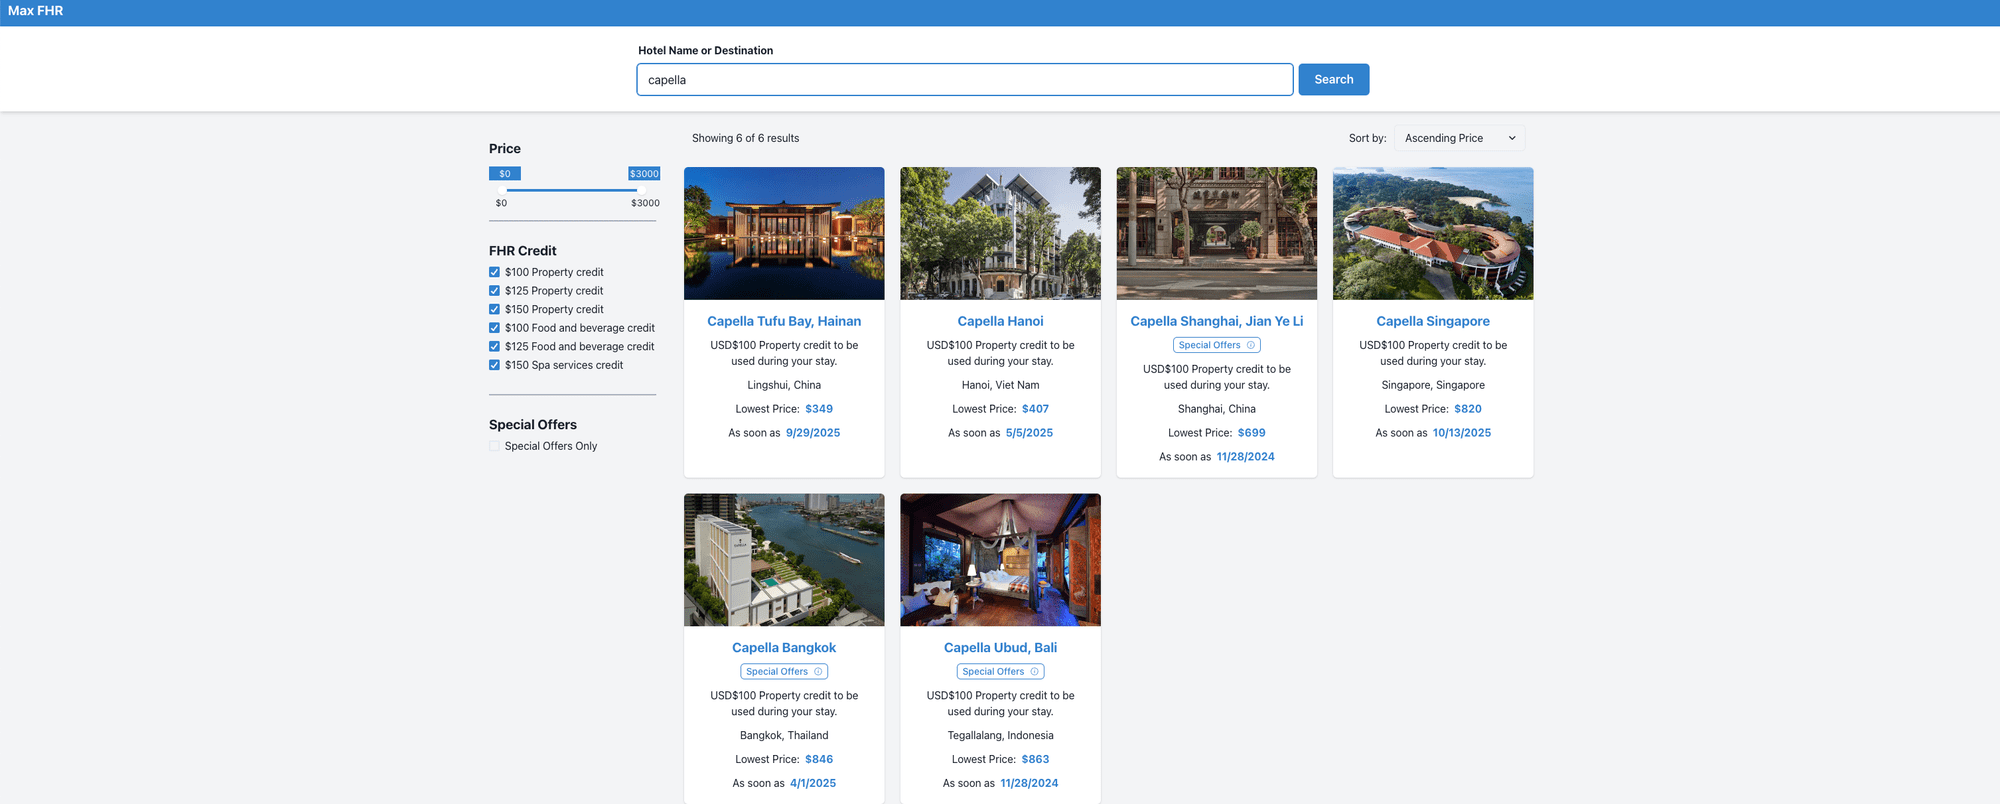Click the Max FHR header title
The width and height of the screenshot is (2000, 804).
point(36,11)
